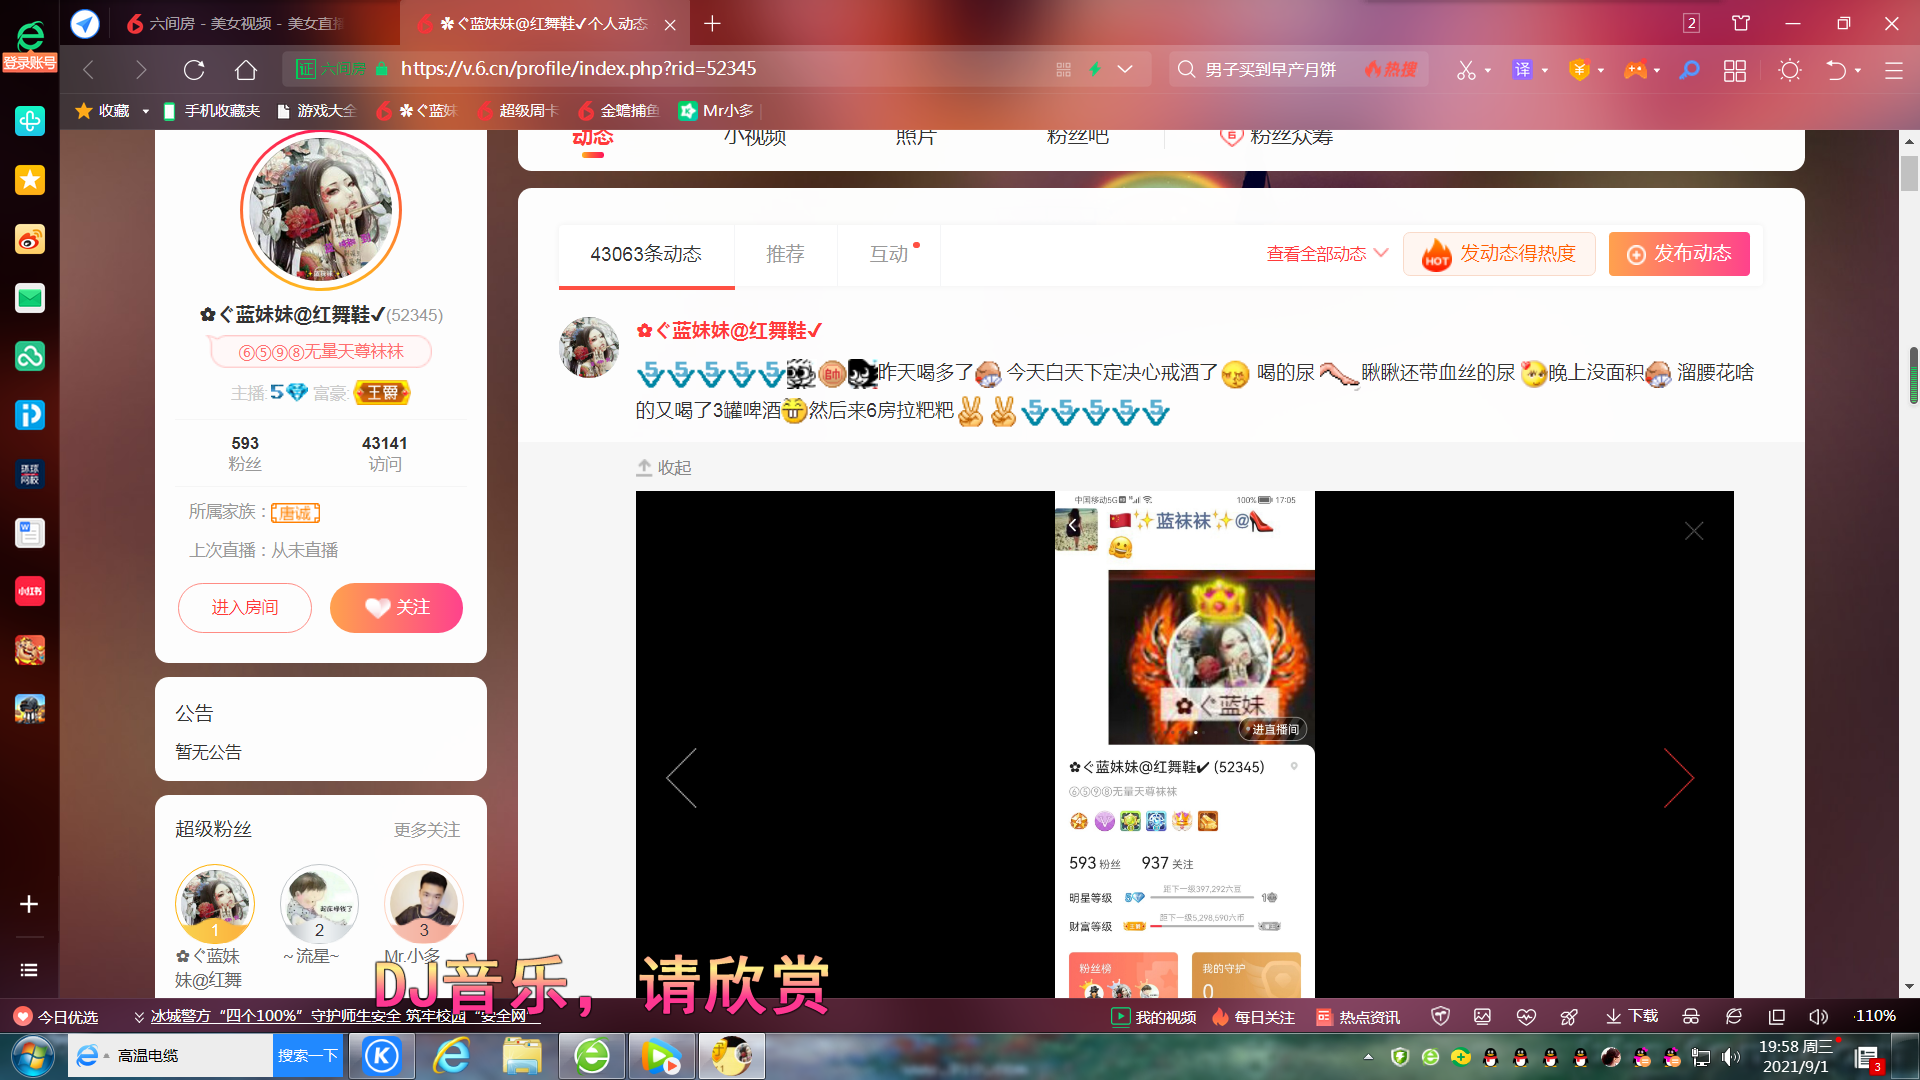
Task: Expand the scissors tool dropdown arrow
Action: [x=1488, y=71]
